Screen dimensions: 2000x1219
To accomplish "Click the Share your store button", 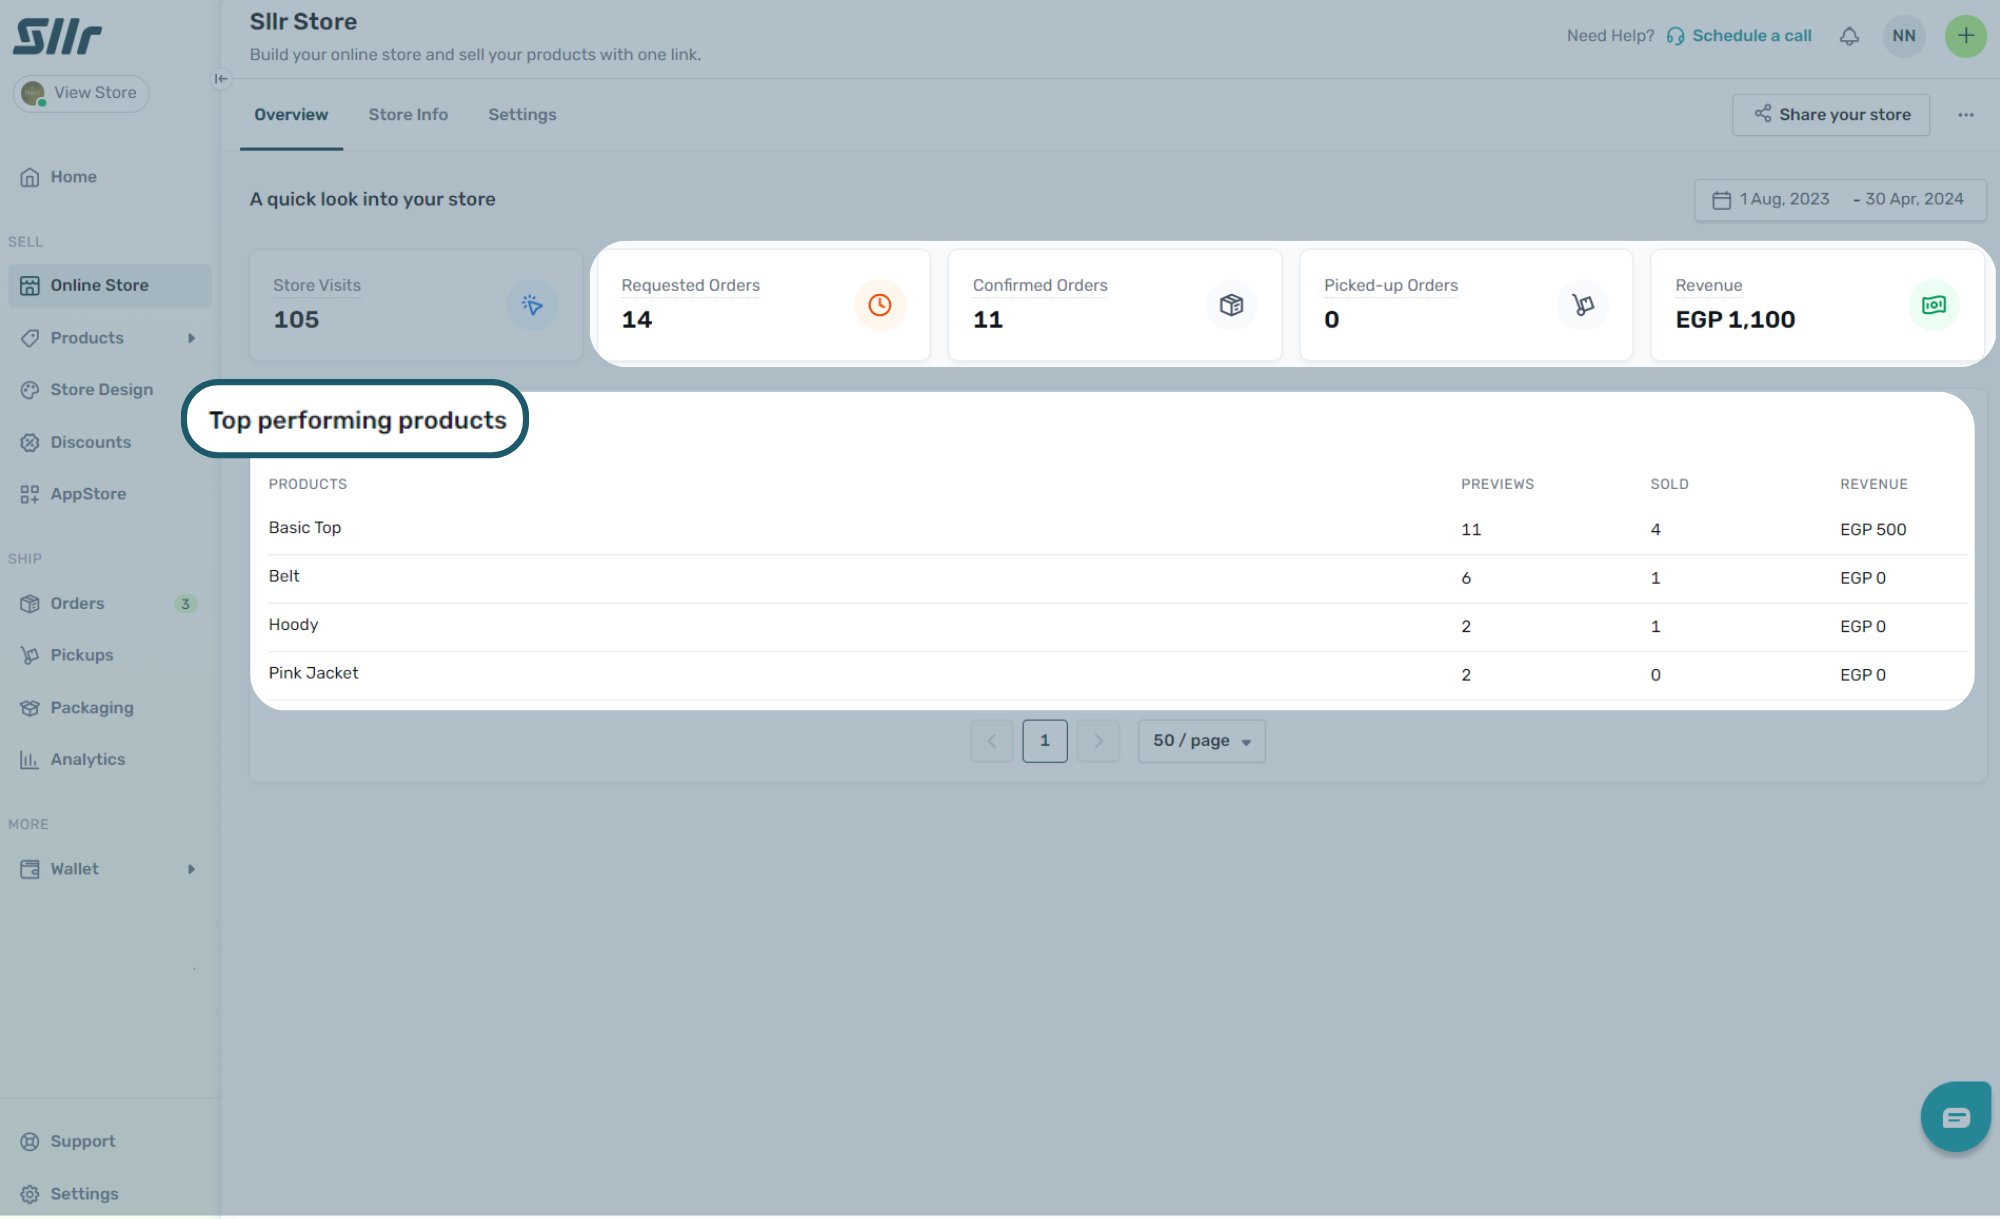I will [1830, 115].
